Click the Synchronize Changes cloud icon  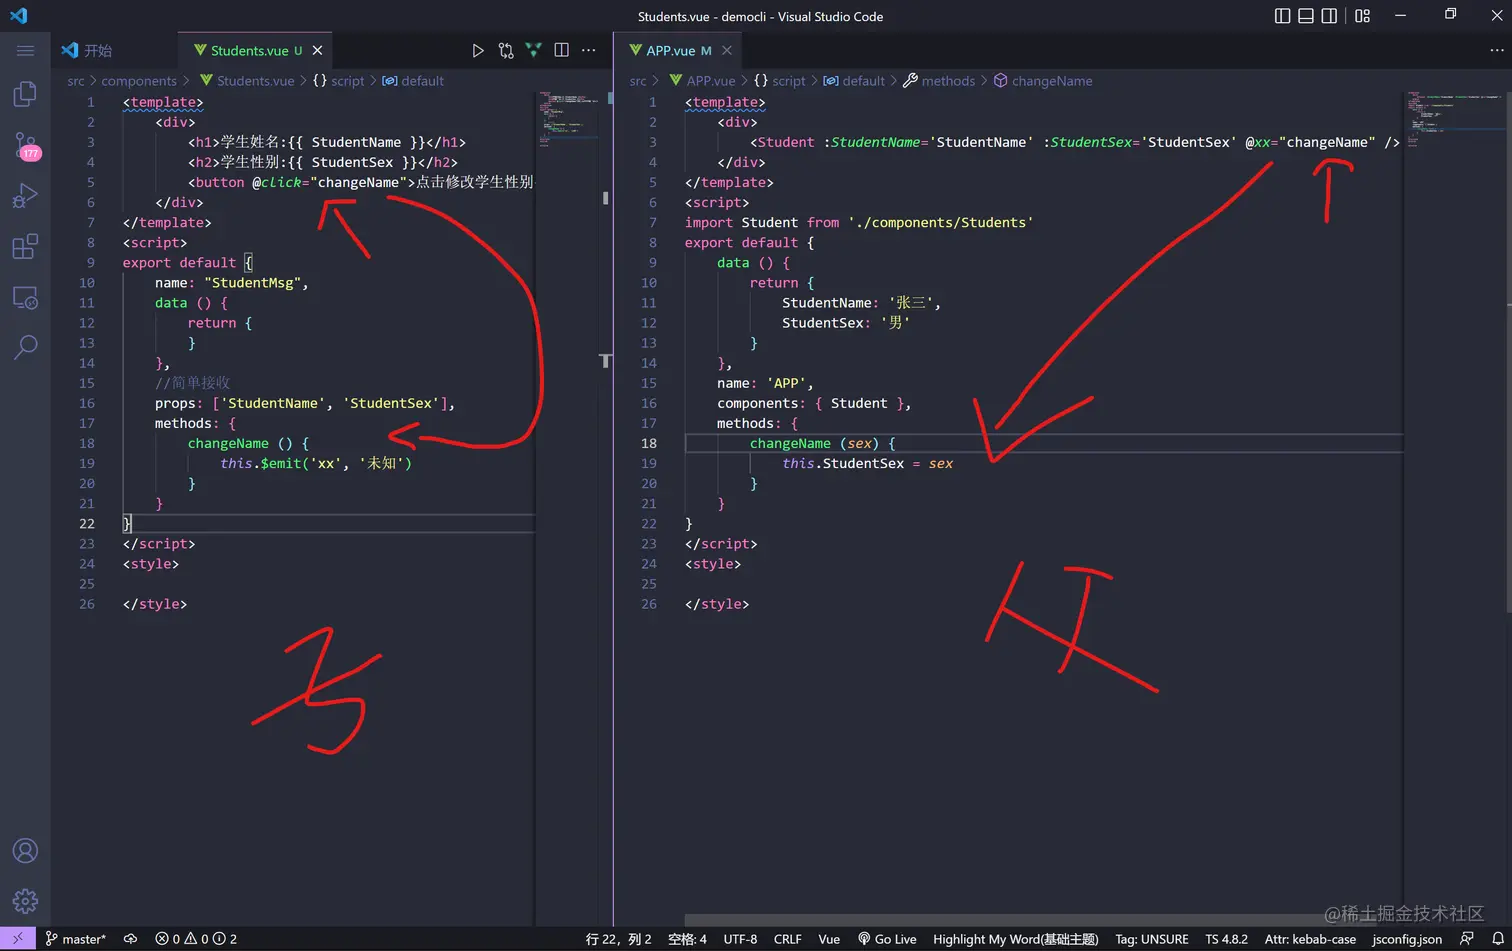130,939
